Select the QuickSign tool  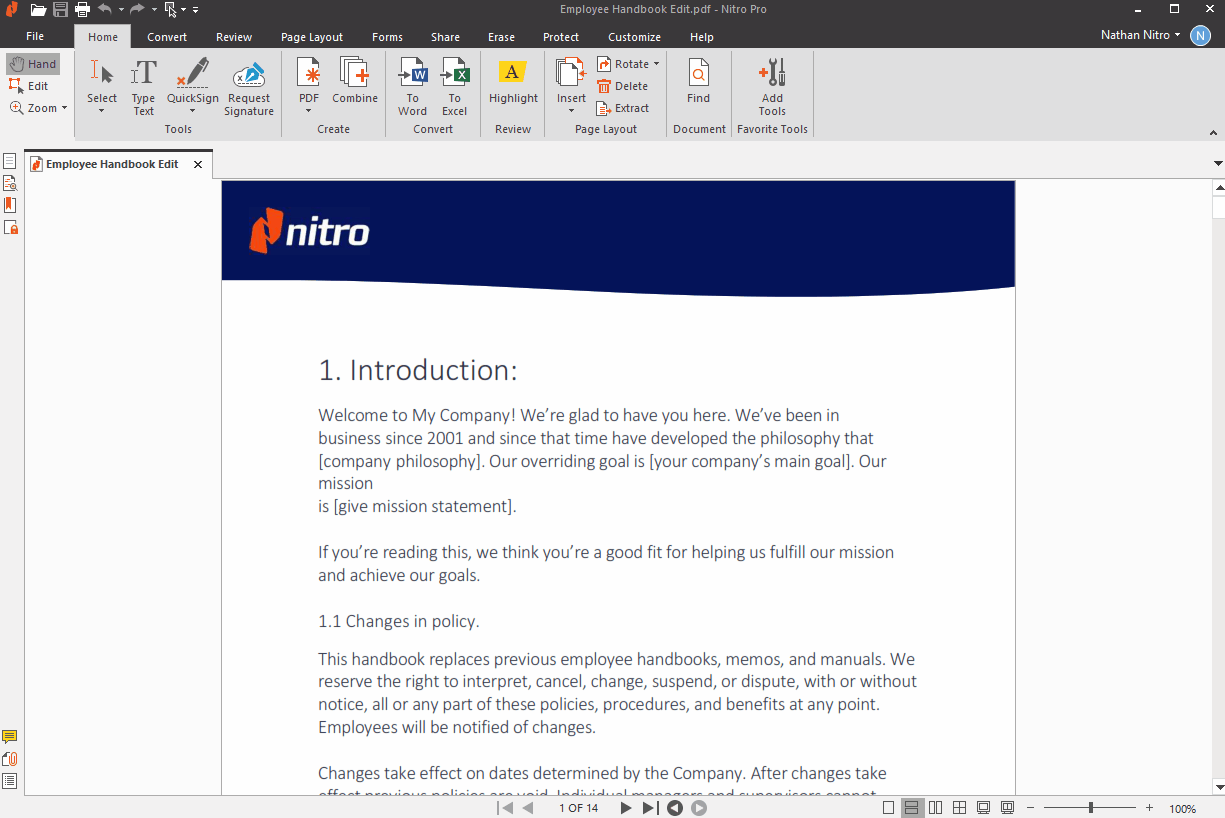click(192, 85)
